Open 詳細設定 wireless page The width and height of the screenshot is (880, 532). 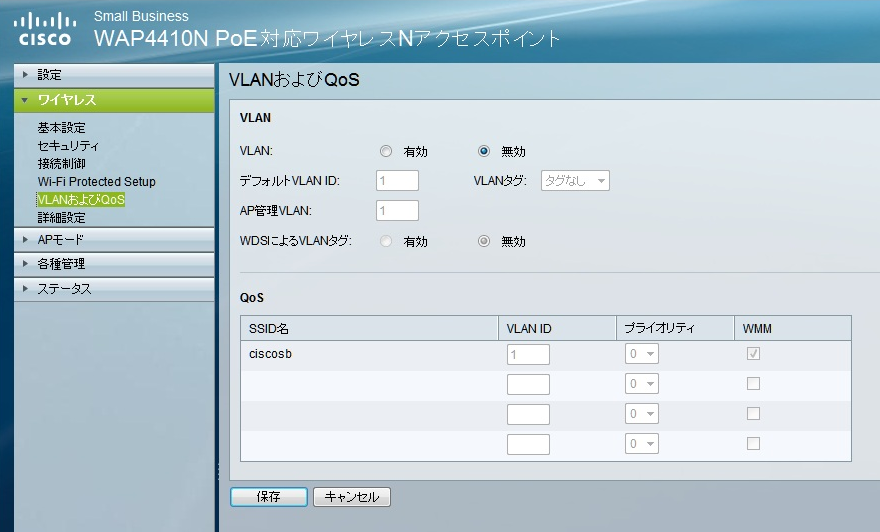[61, 218]
